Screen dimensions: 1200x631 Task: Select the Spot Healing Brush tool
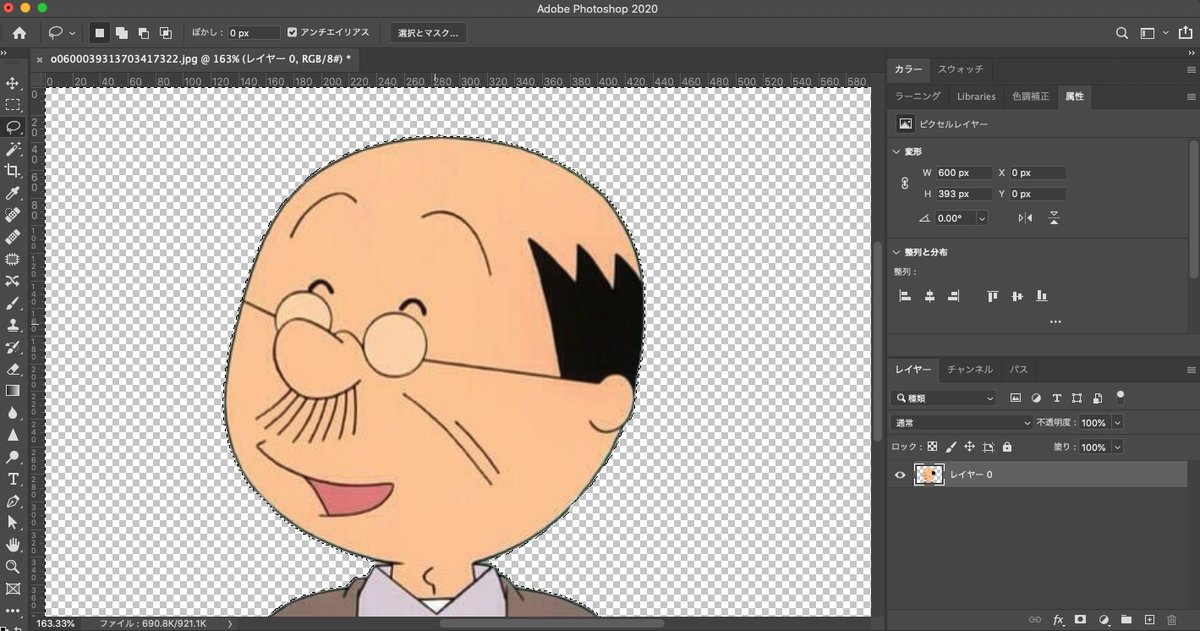[13, 215]
